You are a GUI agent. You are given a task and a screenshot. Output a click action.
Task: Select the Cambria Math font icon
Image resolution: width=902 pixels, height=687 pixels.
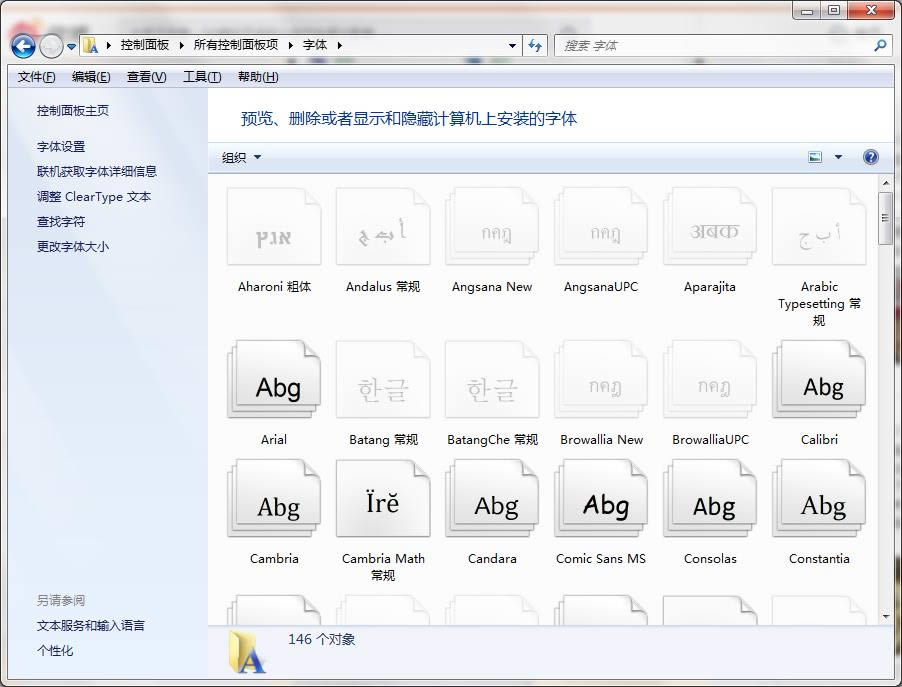click(x=383, y=498)
